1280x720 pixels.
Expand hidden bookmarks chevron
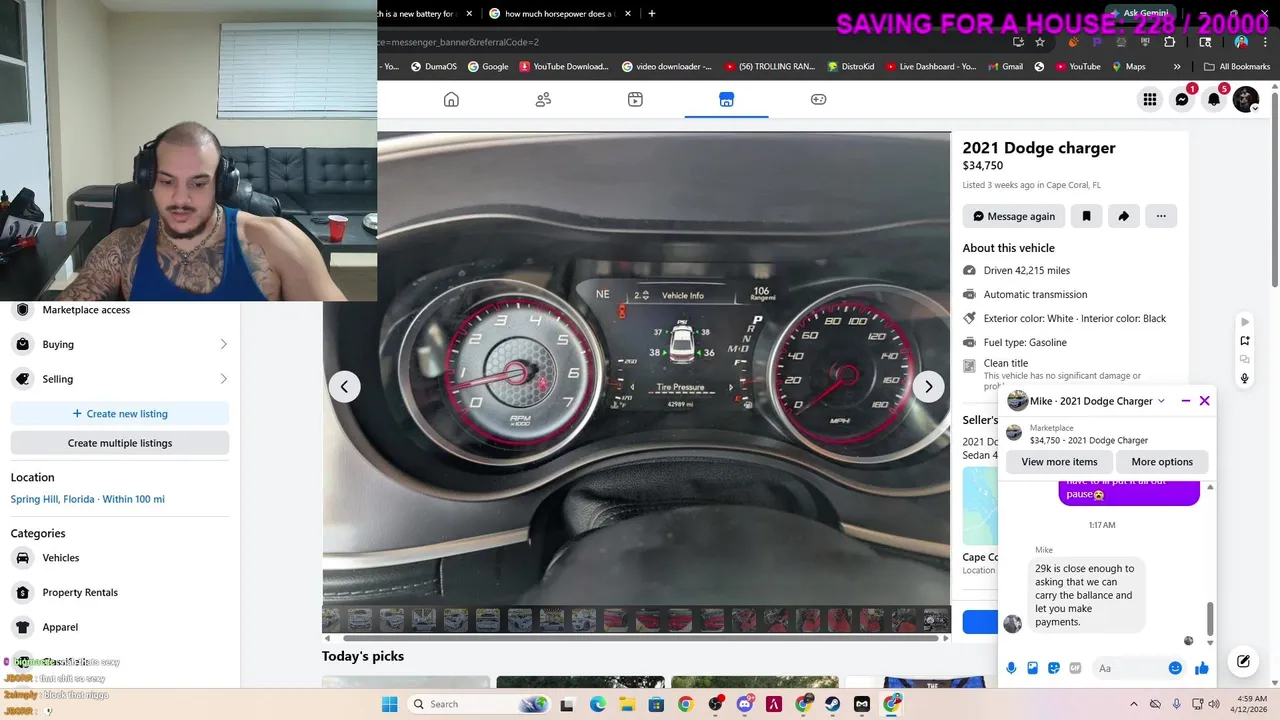tap(1177, 67)
